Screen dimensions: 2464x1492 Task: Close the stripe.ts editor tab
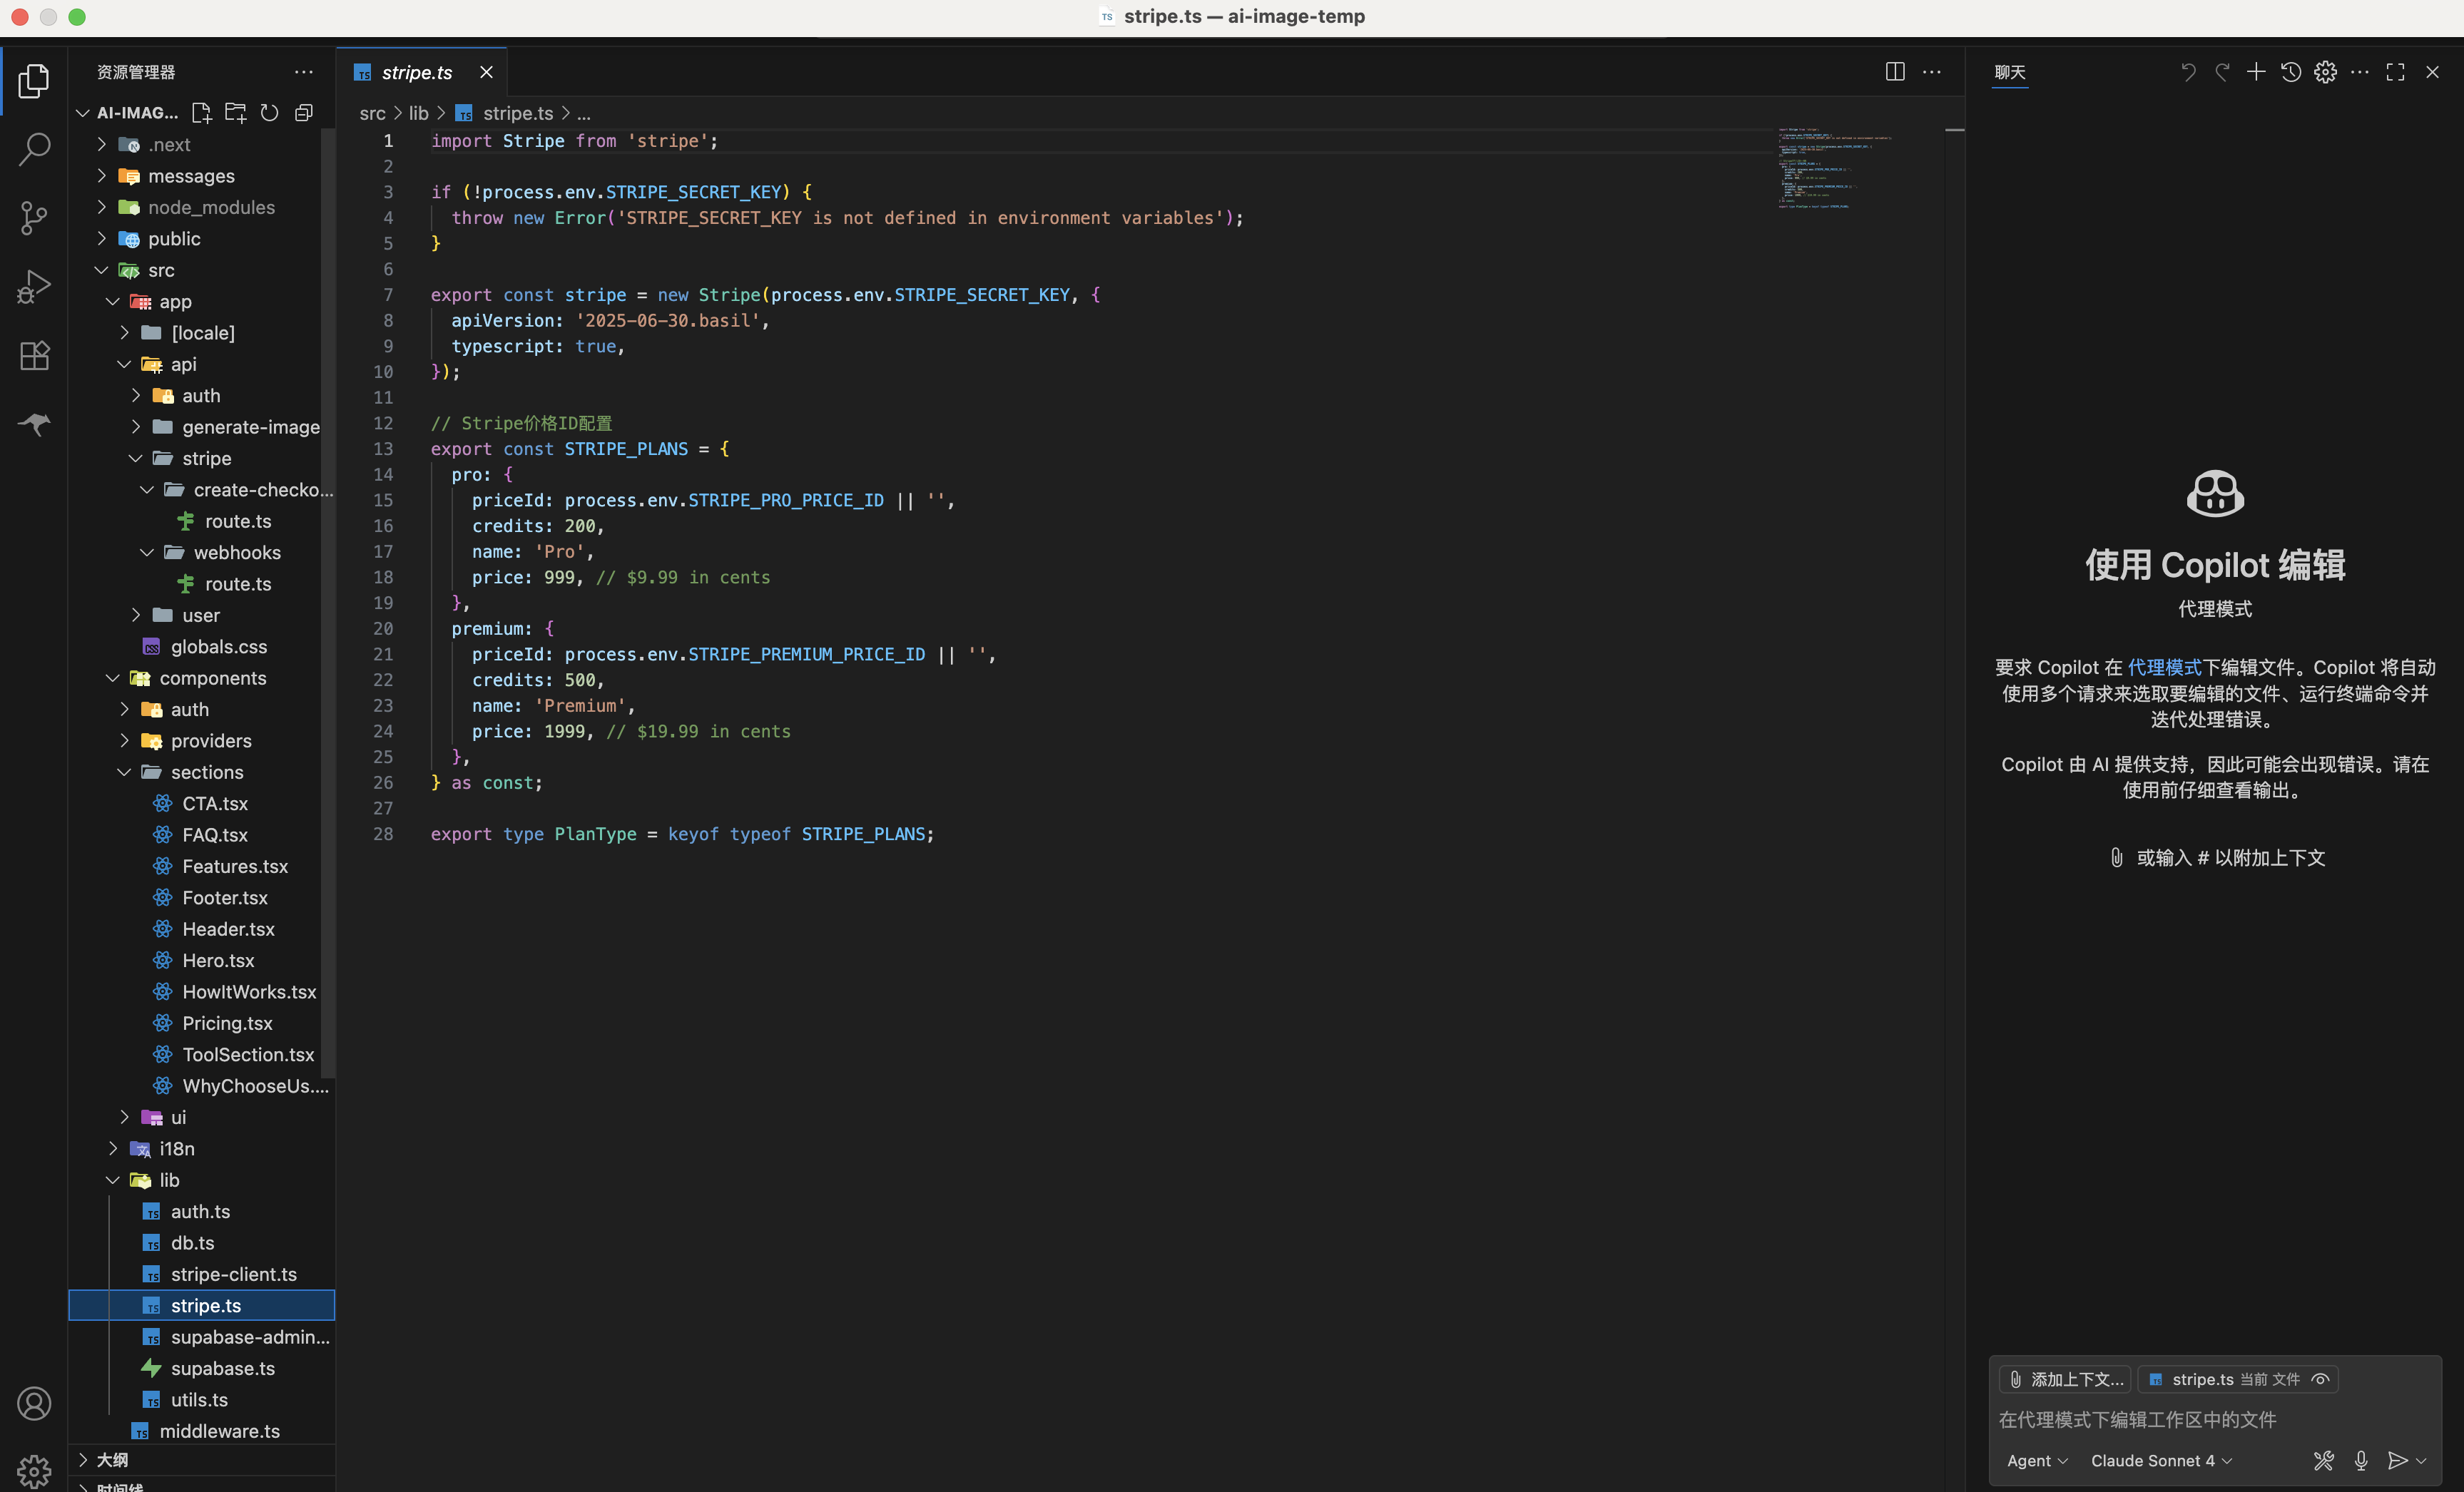486,72
